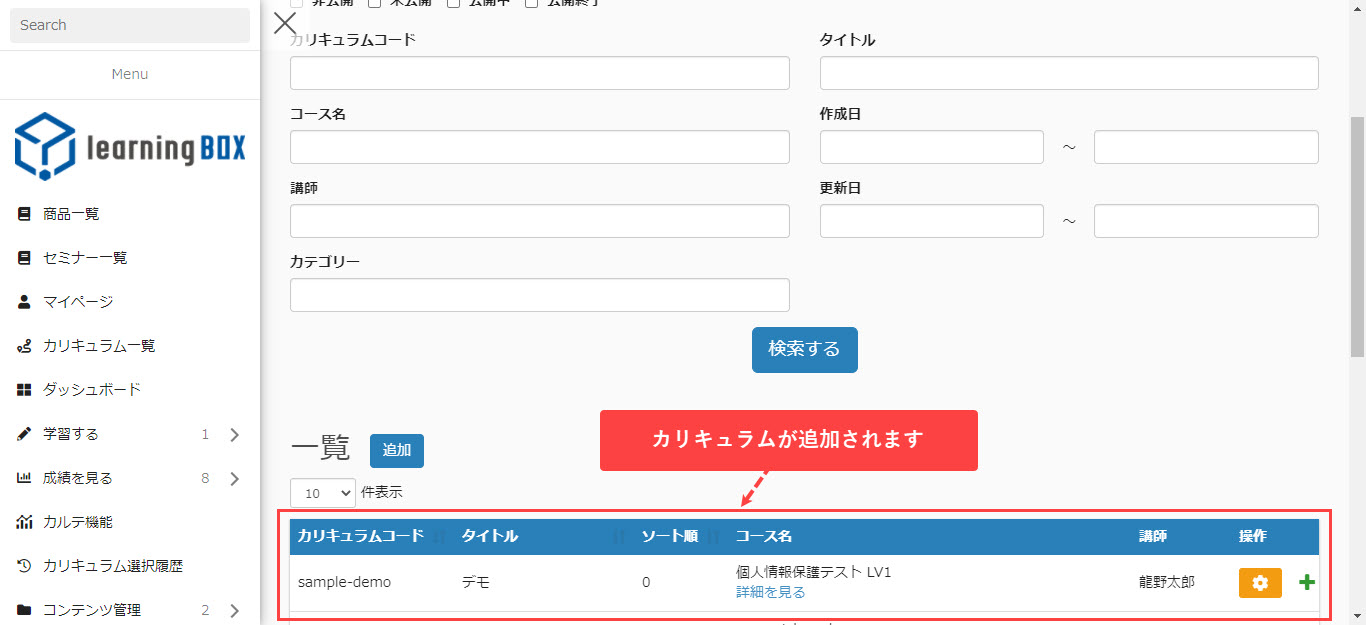Click the dashboard grid icon for ダッシュボード

(x=25, y=390)
